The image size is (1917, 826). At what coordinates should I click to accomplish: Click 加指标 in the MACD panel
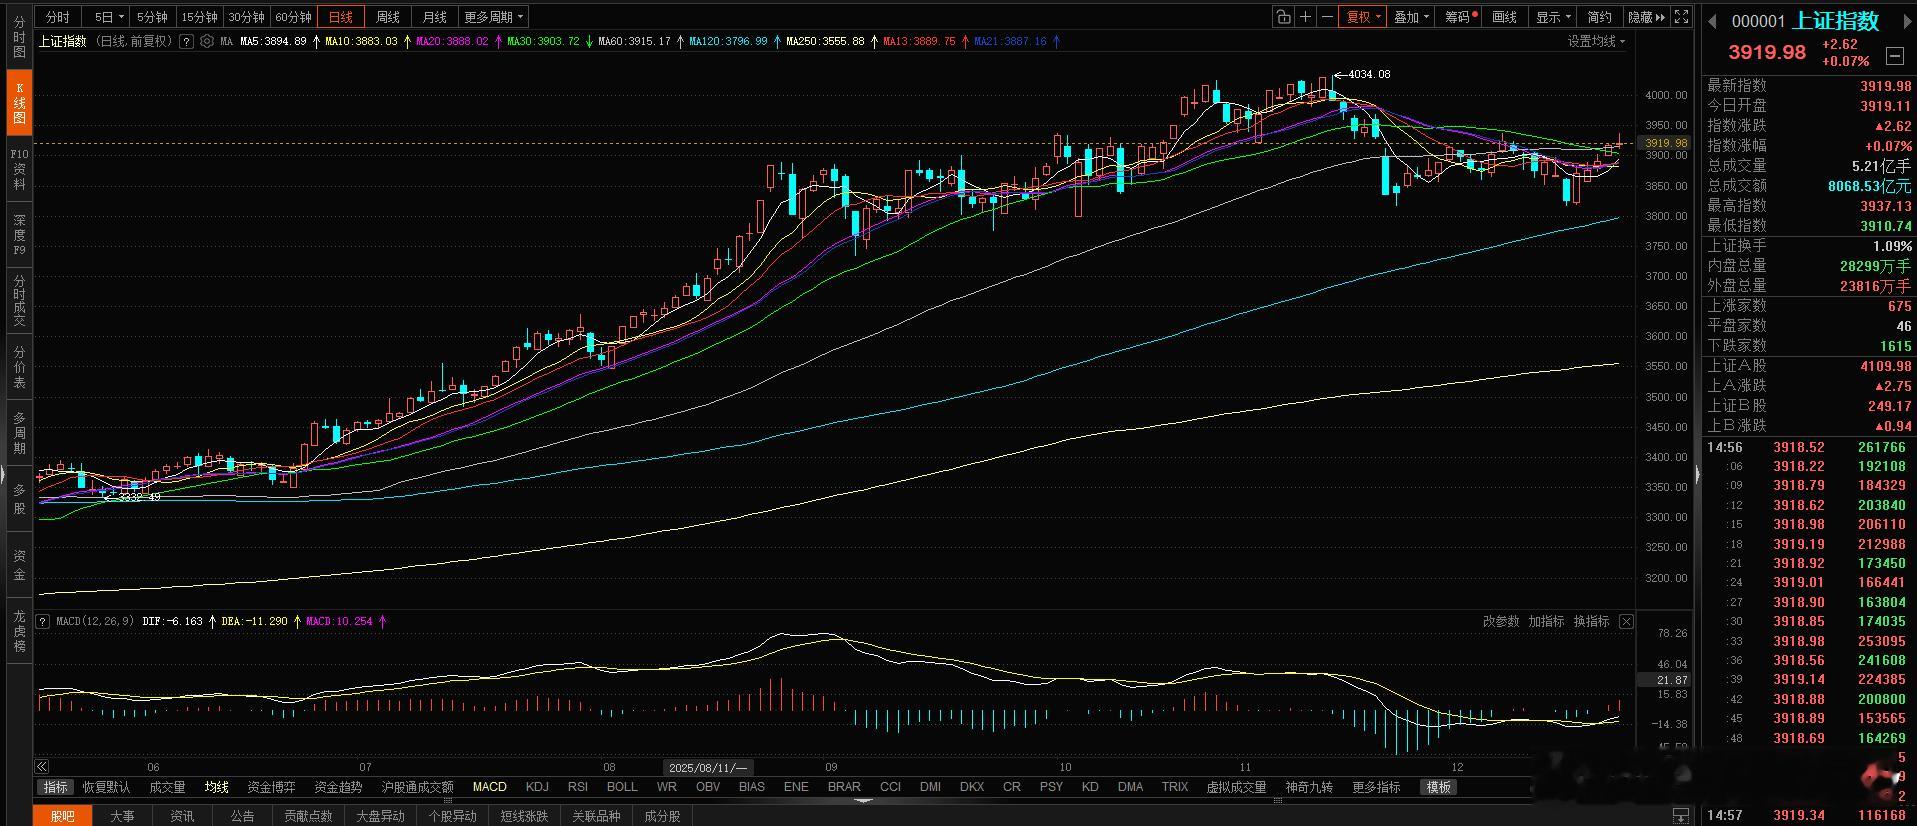click(1546, 621)
